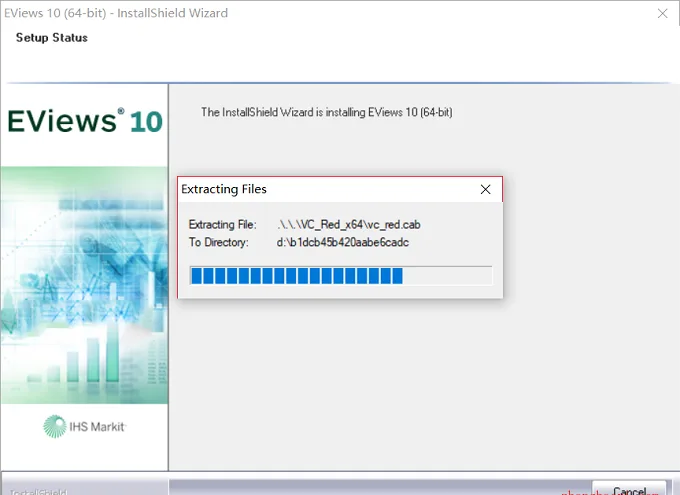Cancel the EViews installation
The height and width of the screenshot is (495, 680).
(629, 489)
